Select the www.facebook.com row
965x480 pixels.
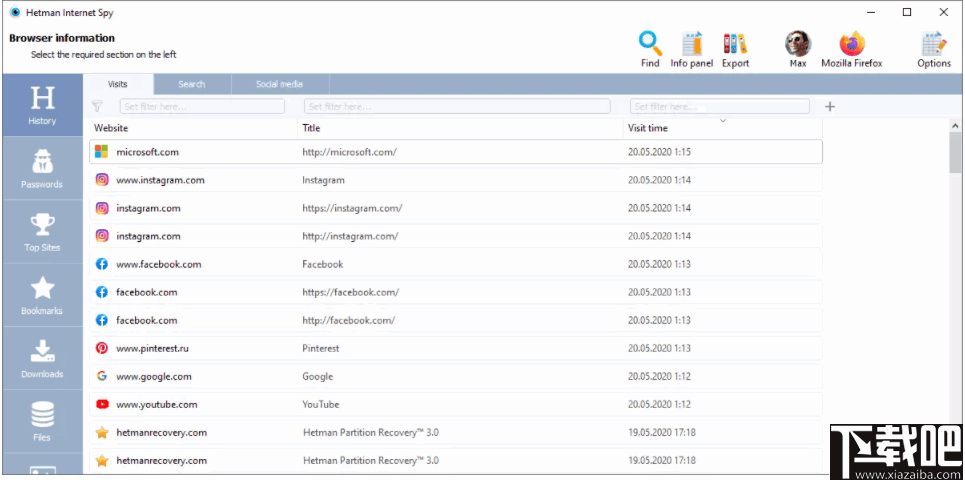click(x=456, y=265)
